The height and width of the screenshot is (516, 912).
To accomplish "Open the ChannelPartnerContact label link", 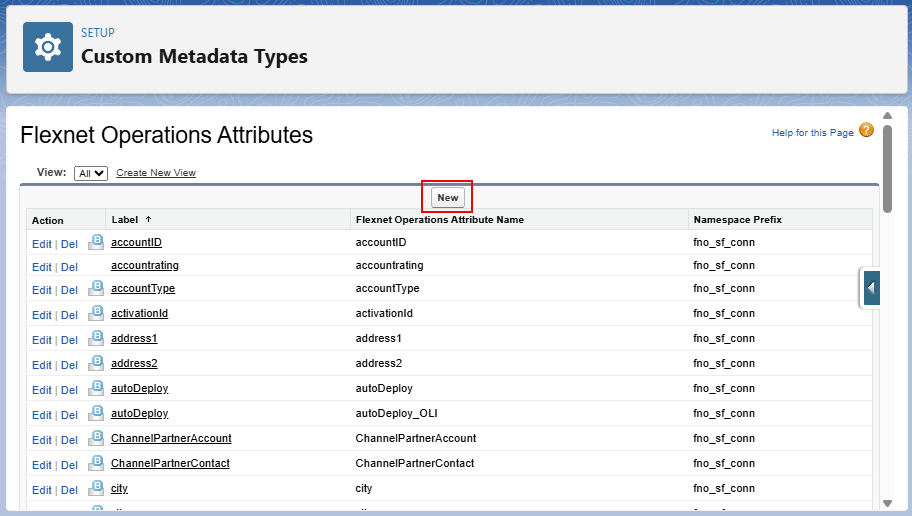I will pos(170,463).
